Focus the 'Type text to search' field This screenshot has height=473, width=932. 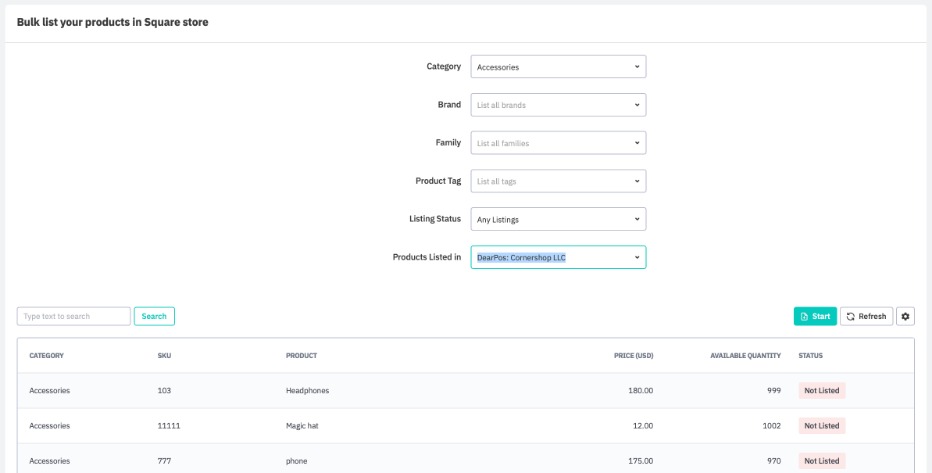[74, 316]
